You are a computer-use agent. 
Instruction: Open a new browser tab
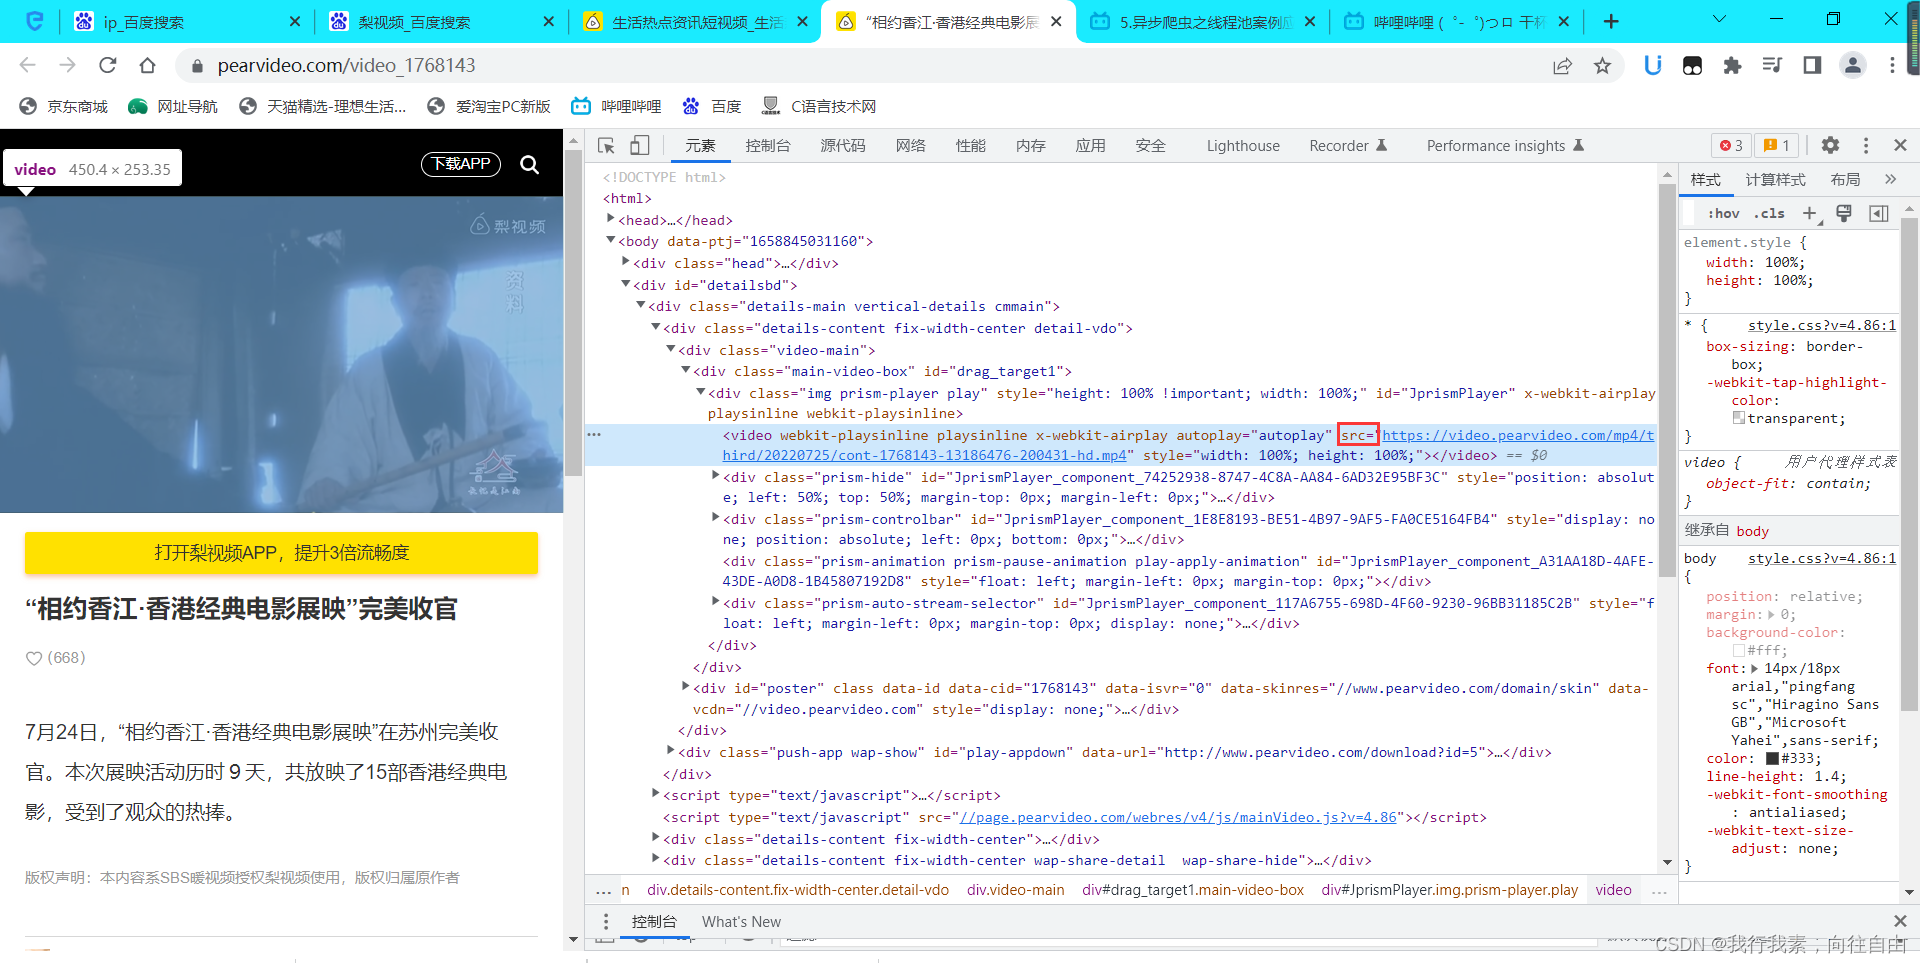point(1611,22)
